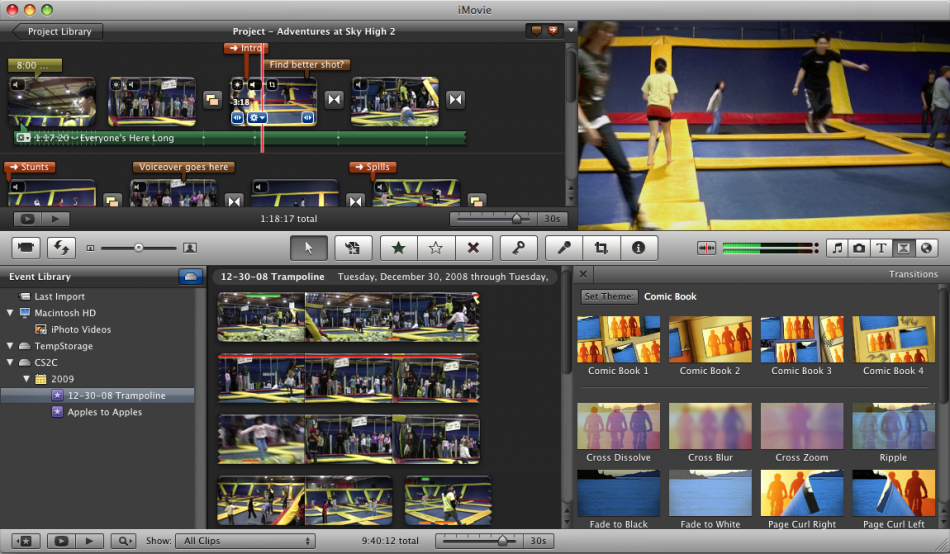Select the 12-30-08 Trampoline event
Image resolution: width=950 pixels, height=554 pixels.
pos(116,395)
